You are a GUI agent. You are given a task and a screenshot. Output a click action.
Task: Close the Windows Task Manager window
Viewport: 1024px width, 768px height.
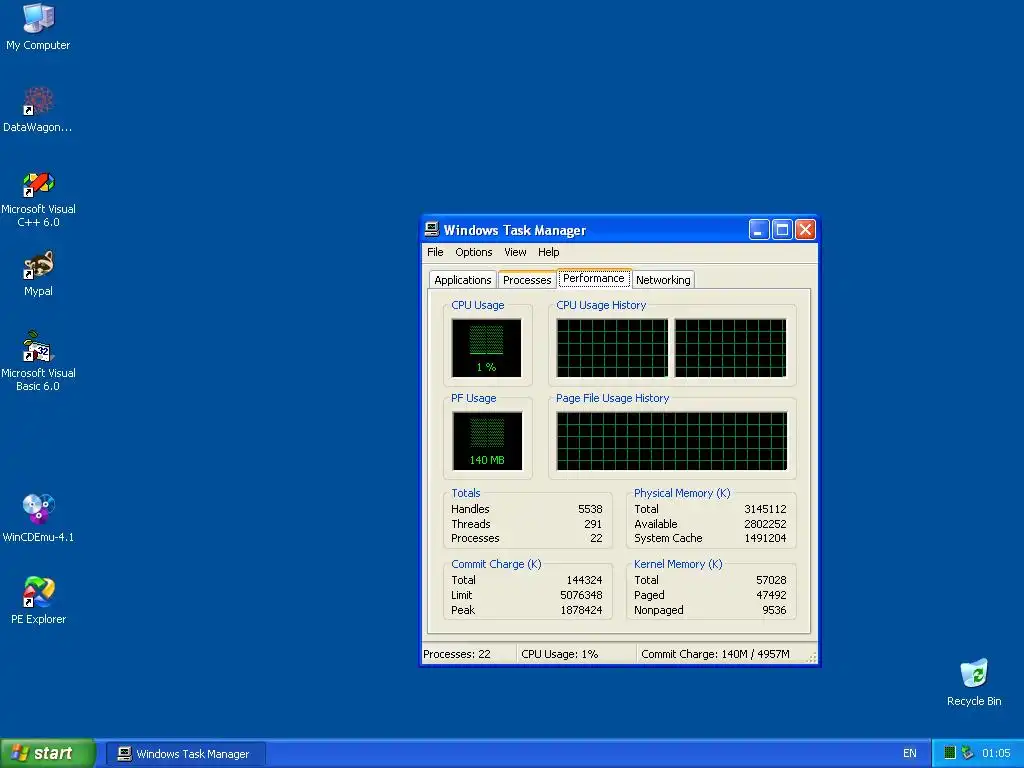point(805,229)
